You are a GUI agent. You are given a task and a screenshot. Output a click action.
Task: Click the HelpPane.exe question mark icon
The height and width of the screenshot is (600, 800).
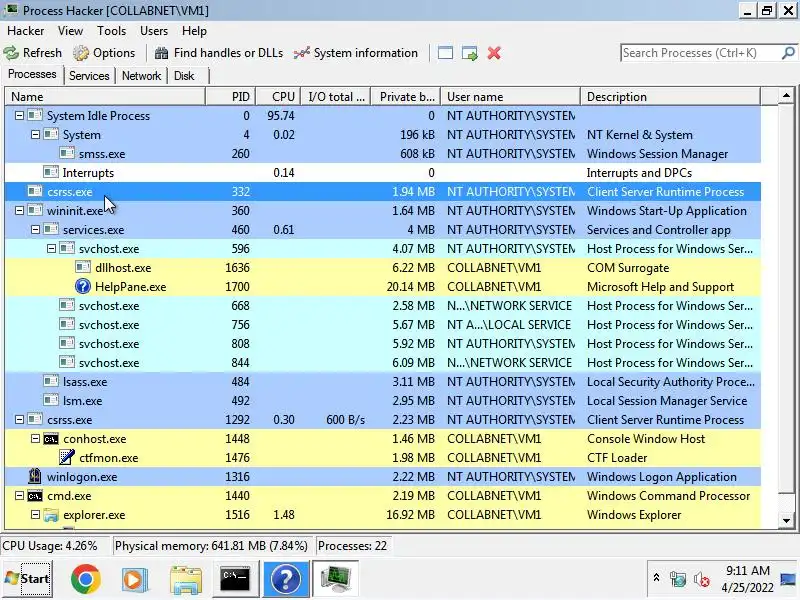[x=83, y=287]
